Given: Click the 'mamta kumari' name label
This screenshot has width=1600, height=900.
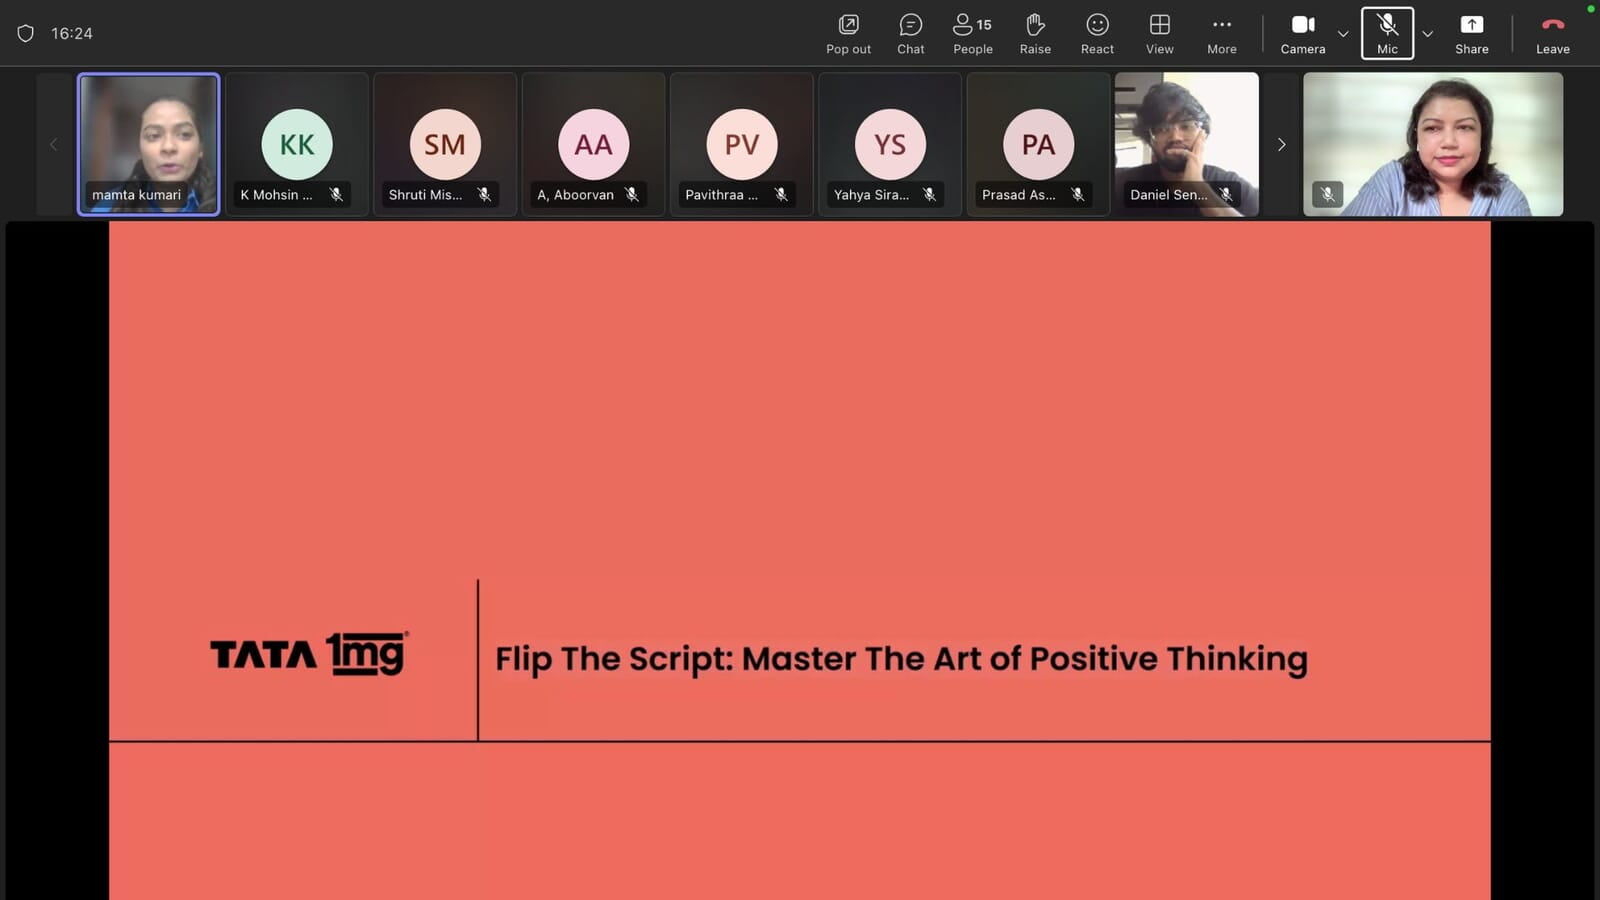Looking at the screenshot, I should 136,195.
